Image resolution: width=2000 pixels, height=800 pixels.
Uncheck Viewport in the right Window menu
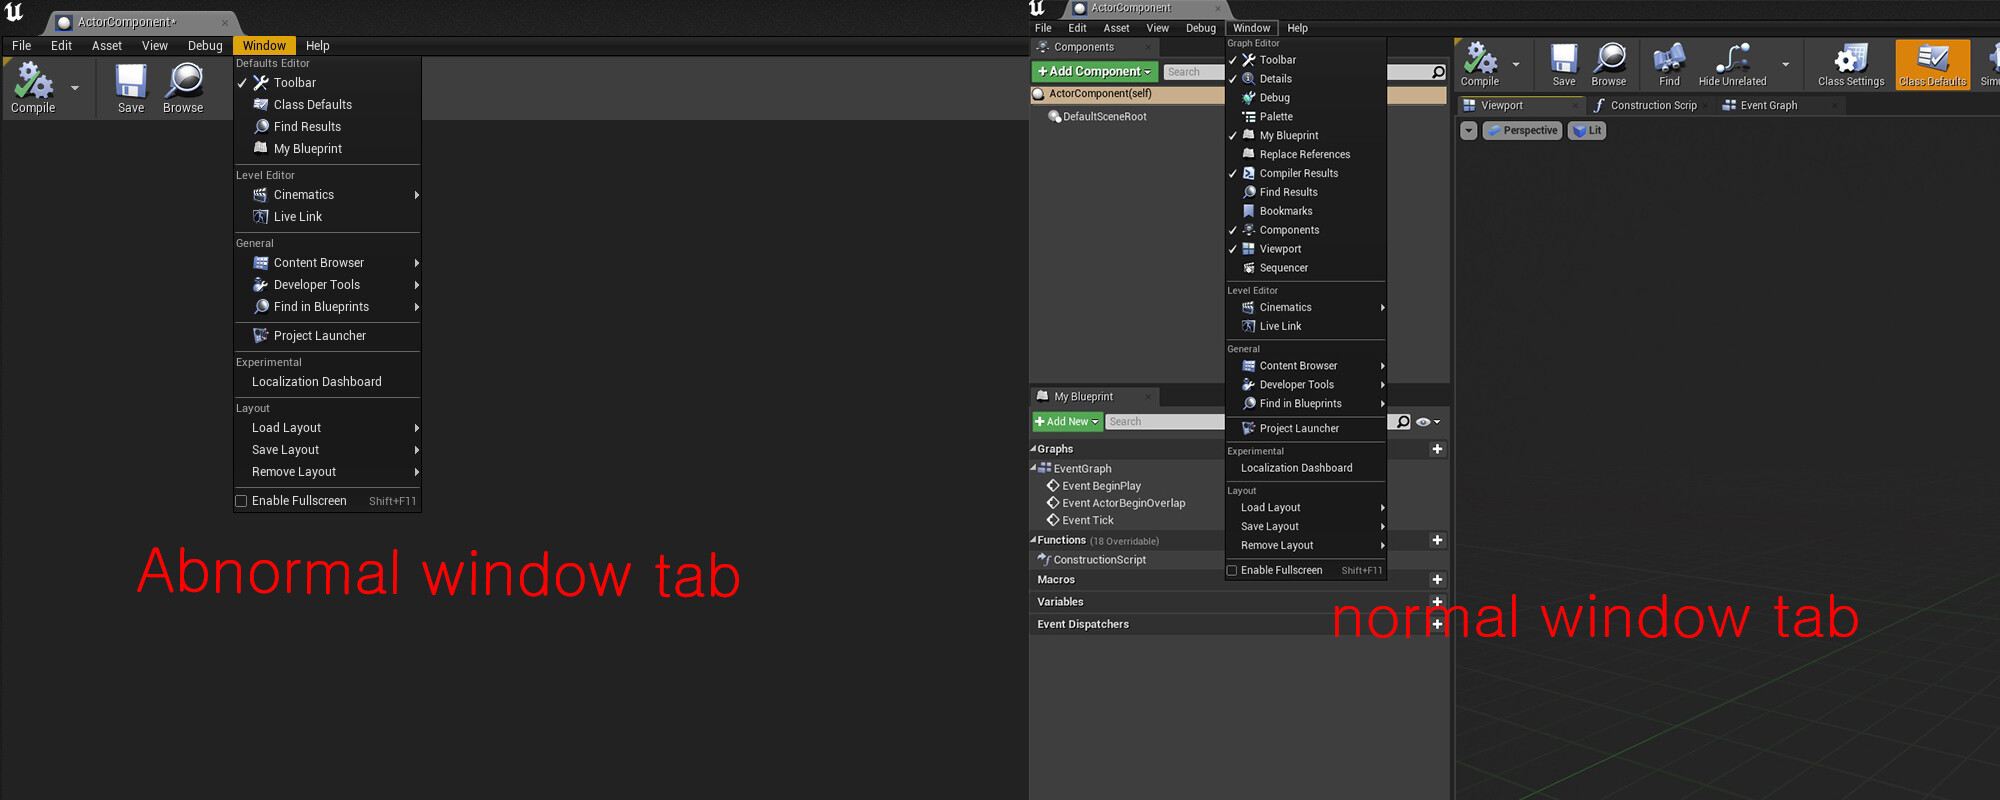1306,249
